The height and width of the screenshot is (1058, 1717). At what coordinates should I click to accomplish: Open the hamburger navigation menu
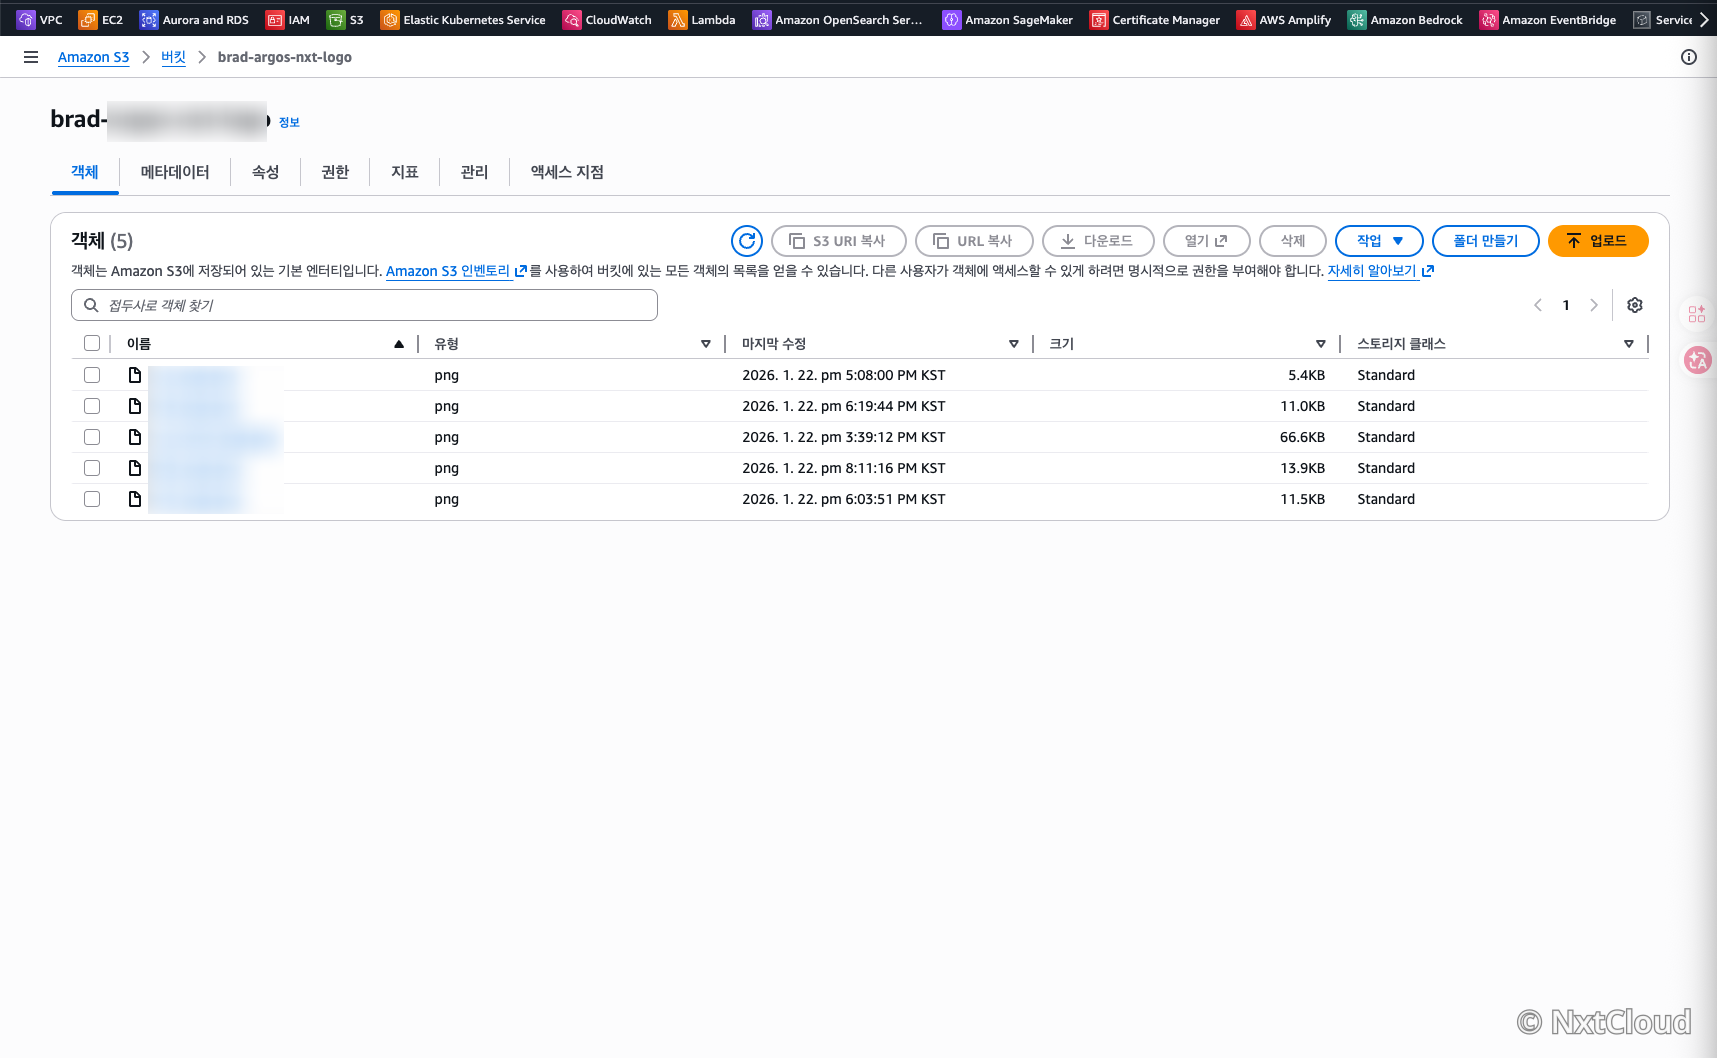click(31, 57)
